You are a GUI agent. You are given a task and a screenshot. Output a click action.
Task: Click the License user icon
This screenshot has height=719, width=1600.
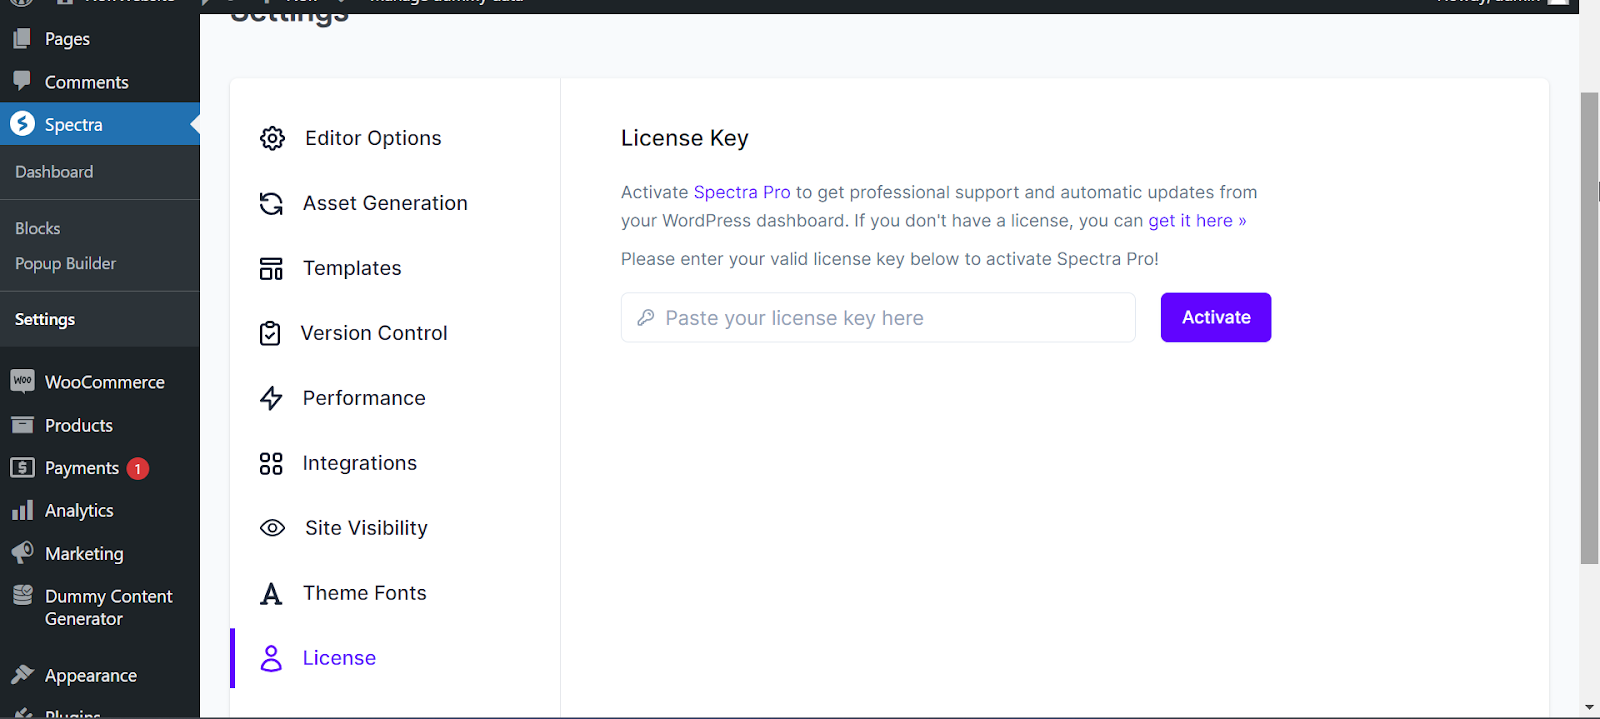[x=271, y=658]
